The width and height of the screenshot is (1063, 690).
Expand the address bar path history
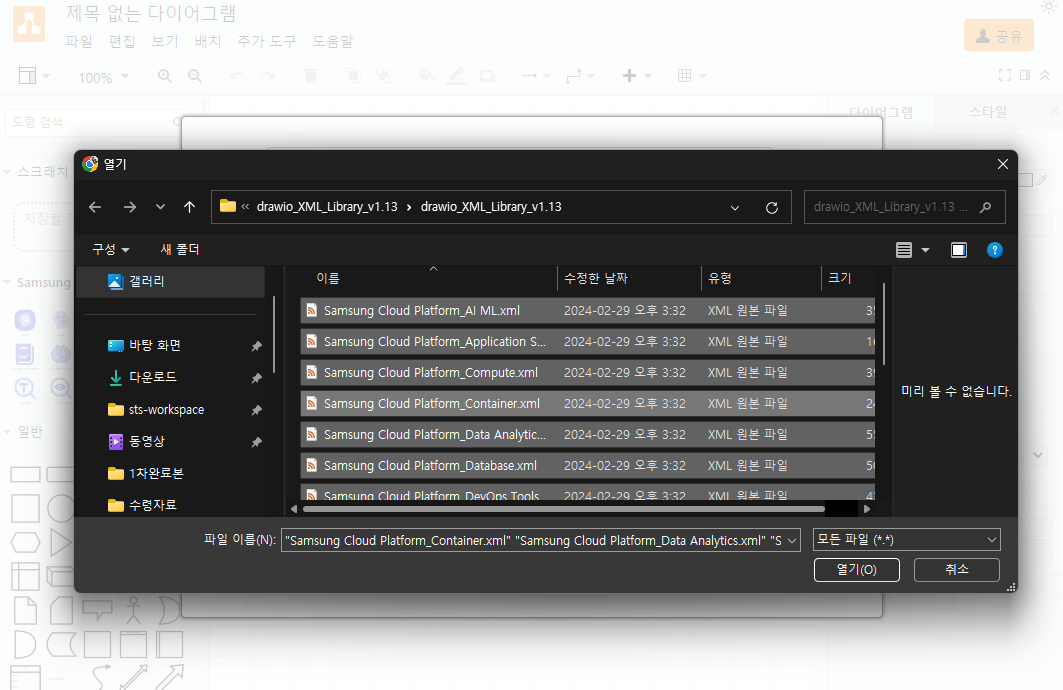735,207
